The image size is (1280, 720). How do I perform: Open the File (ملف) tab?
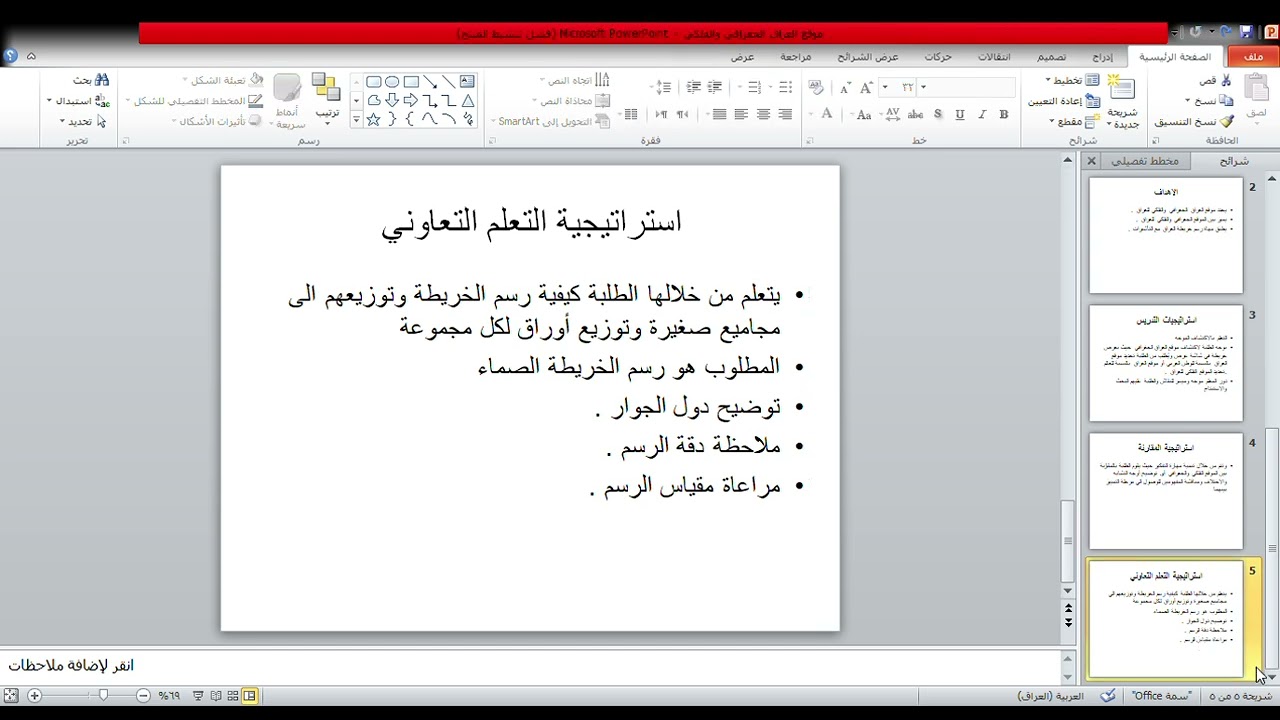(1253, 57)
